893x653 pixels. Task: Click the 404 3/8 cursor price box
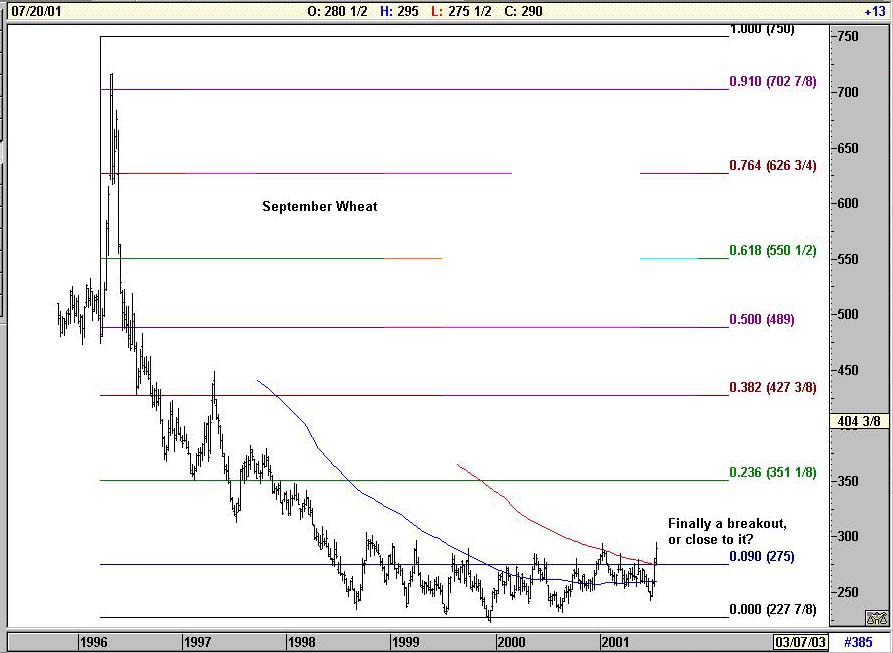[x=859, y=421]
